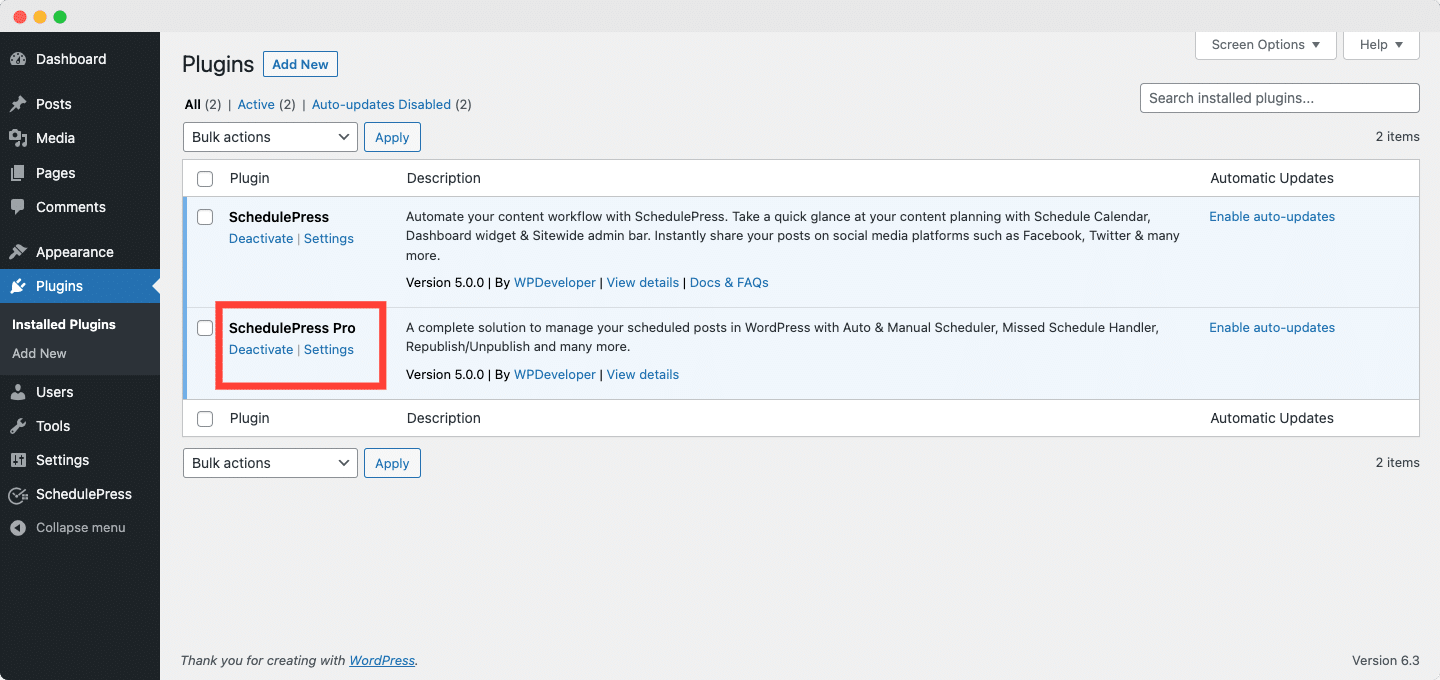Screen dimensions: 1440x680
Task: Filter plugins by Active
Action: 256,104
